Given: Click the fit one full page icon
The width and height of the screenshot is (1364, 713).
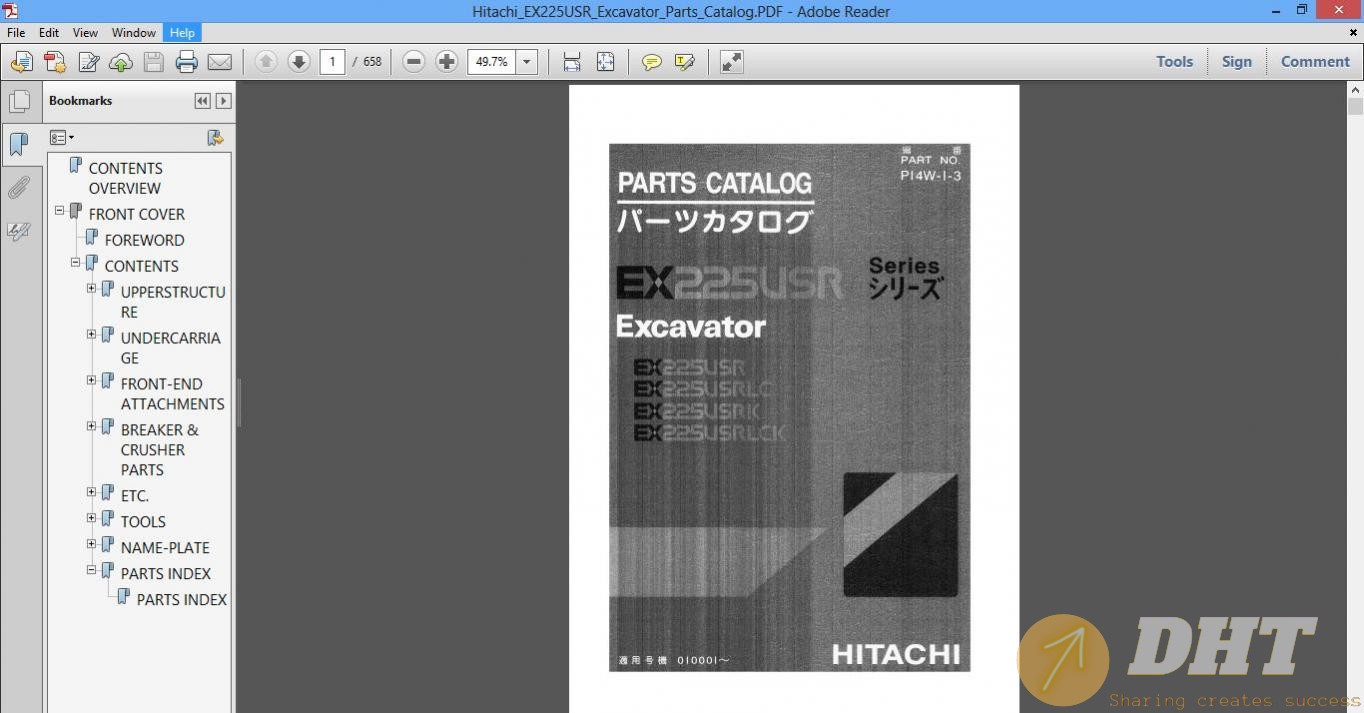Looking at the screenshot, I should (605, 62).
